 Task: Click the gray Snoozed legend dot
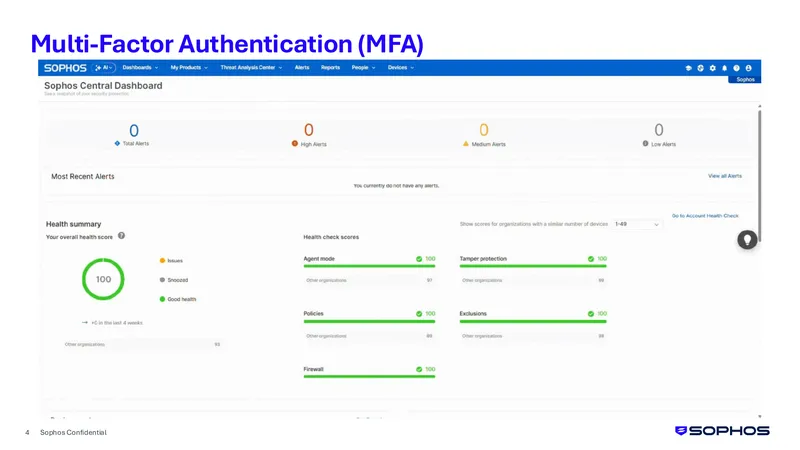162,280
